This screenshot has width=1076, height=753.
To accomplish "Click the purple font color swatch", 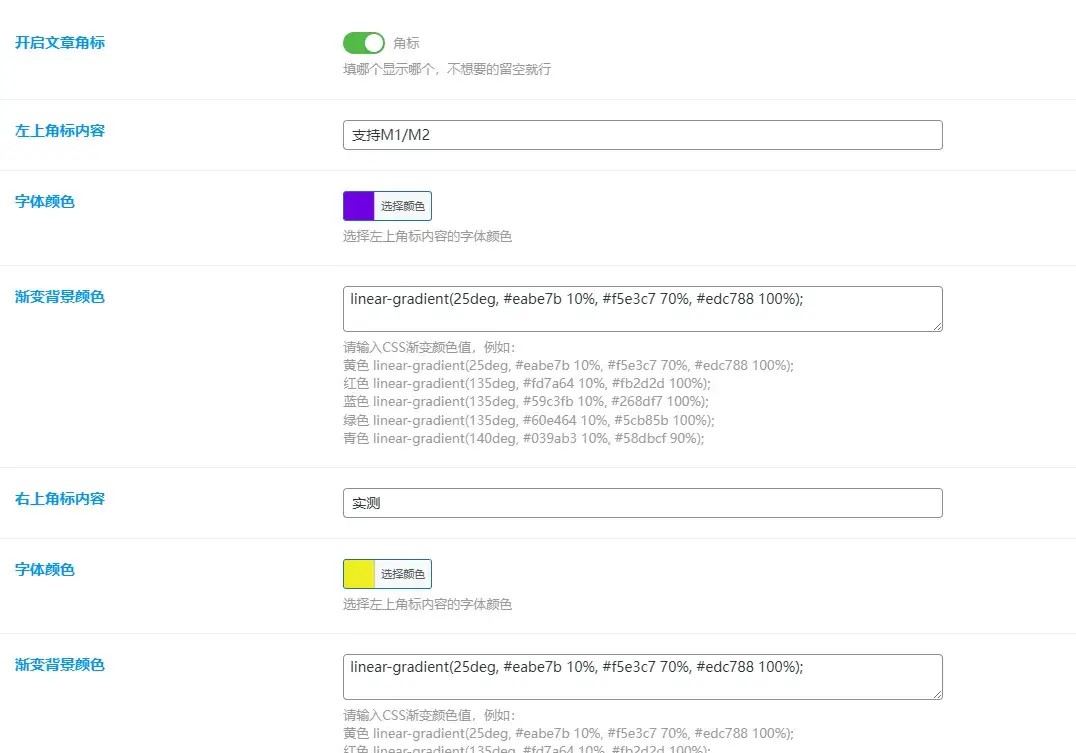I will coord(359,206).
